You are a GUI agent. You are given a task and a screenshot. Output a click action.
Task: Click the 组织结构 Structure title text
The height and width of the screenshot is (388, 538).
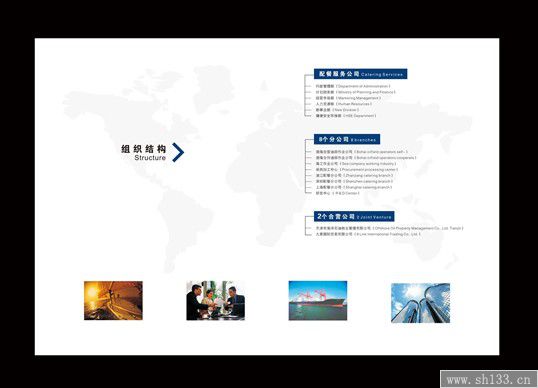pyautogui.click(x=144, y=153)
